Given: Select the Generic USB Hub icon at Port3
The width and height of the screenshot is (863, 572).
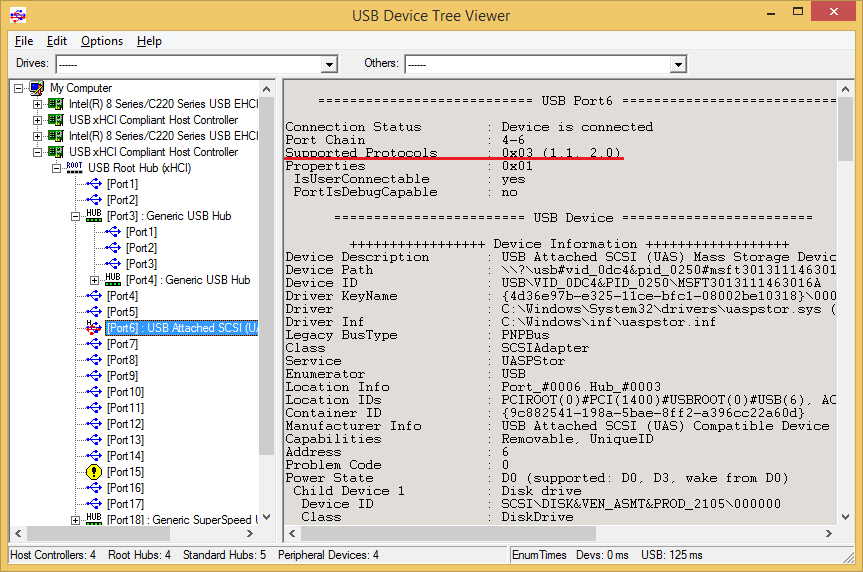Looking at the screenshot, I should coord(94,216).
